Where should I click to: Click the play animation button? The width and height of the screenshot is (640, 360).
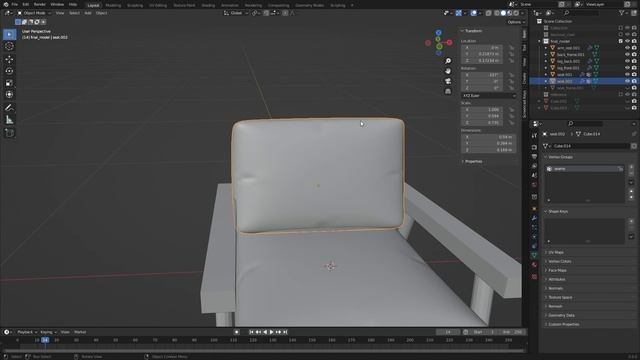click(271, 332)
